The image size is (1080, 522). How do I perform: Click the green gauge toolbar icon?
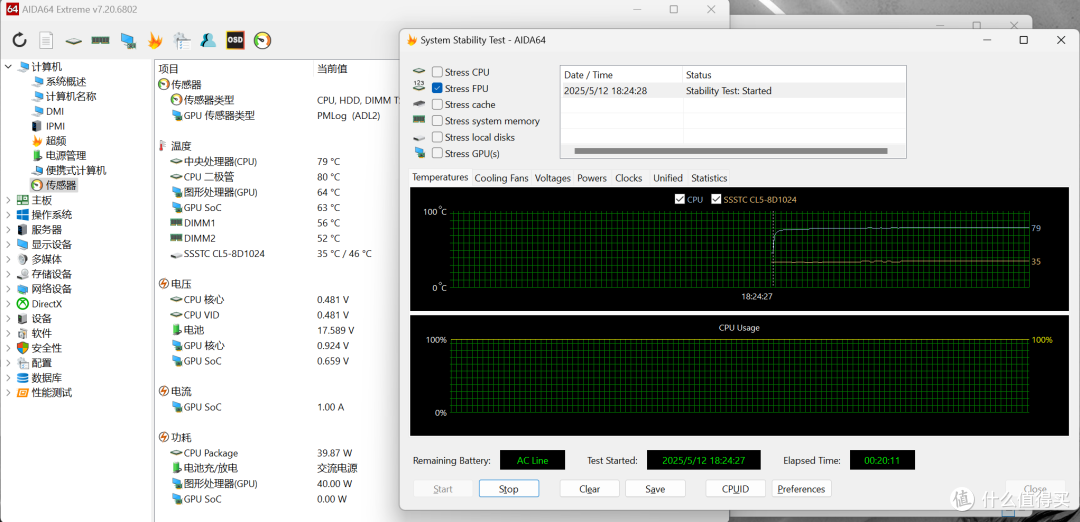coord(262,40)
